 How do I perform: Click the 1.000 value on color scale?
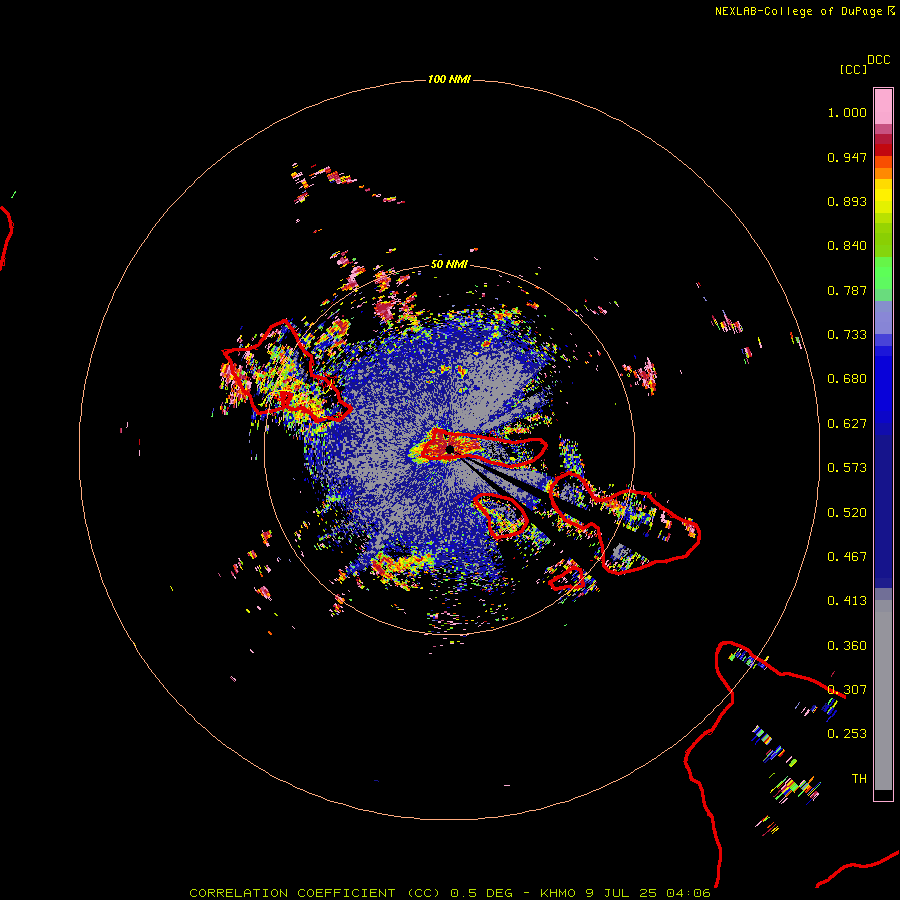pyautogui.click(x=847, y=112)
